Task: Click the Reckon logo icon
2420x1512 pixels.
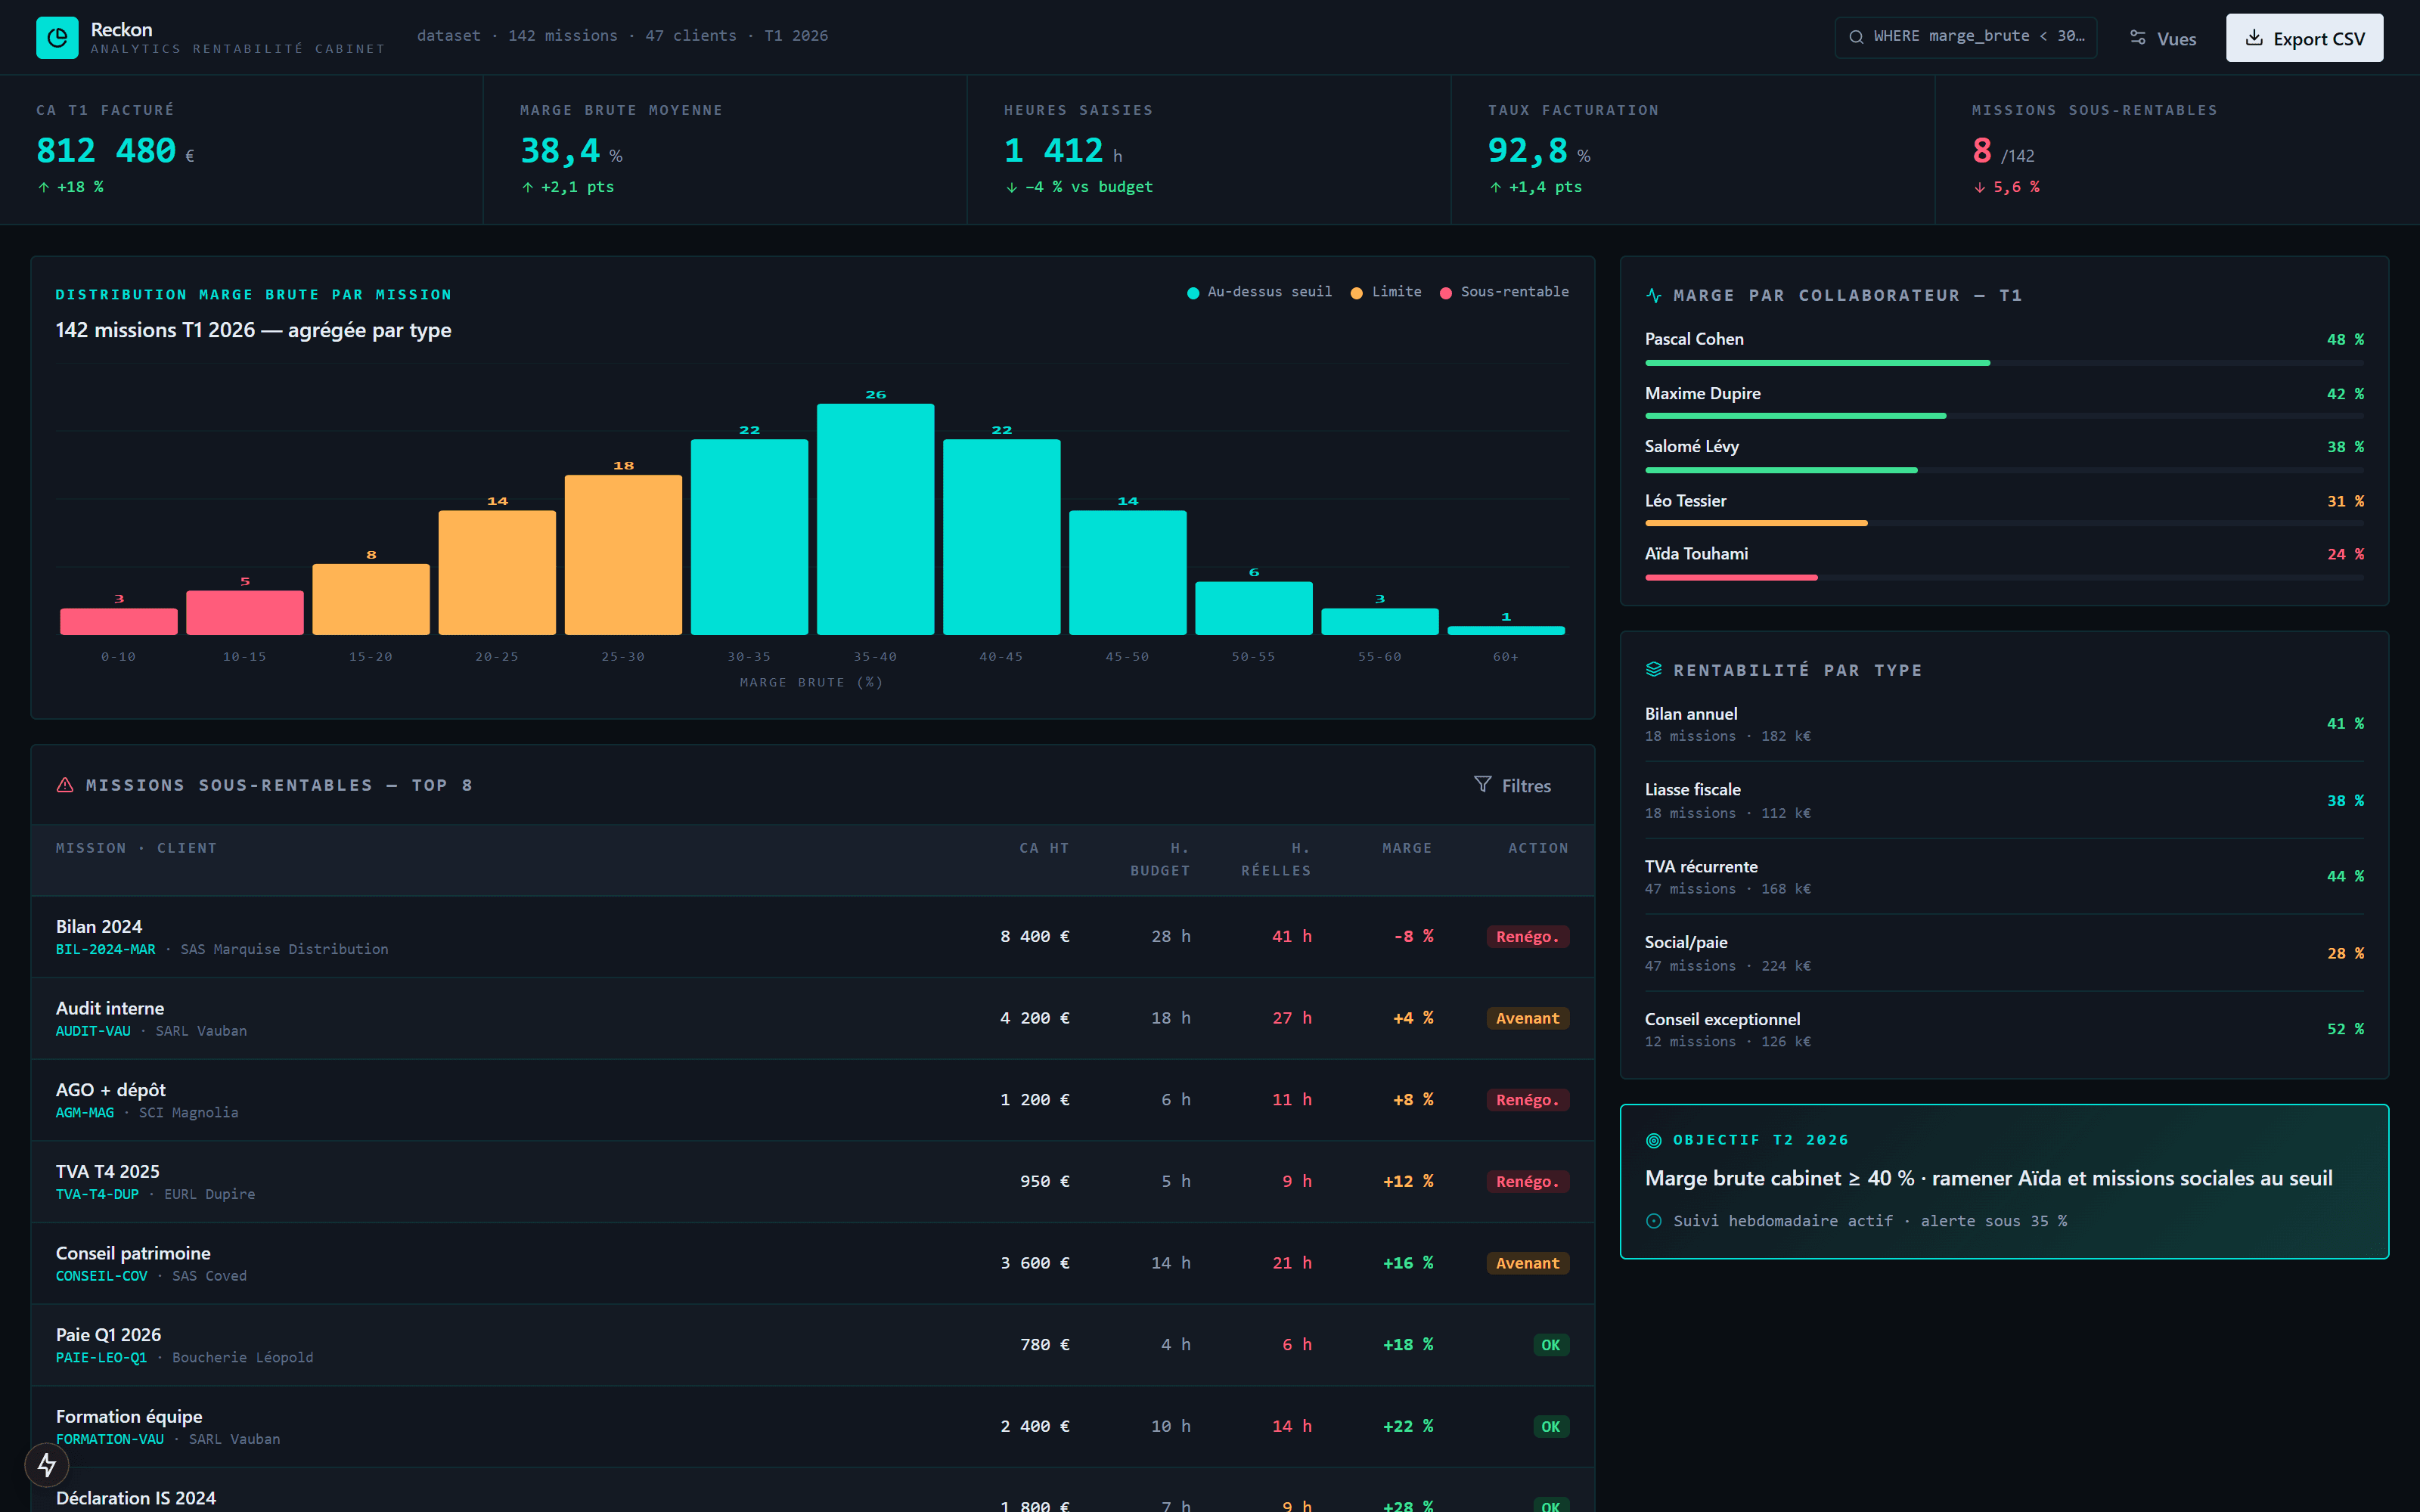Action: (x=57, y=37)
